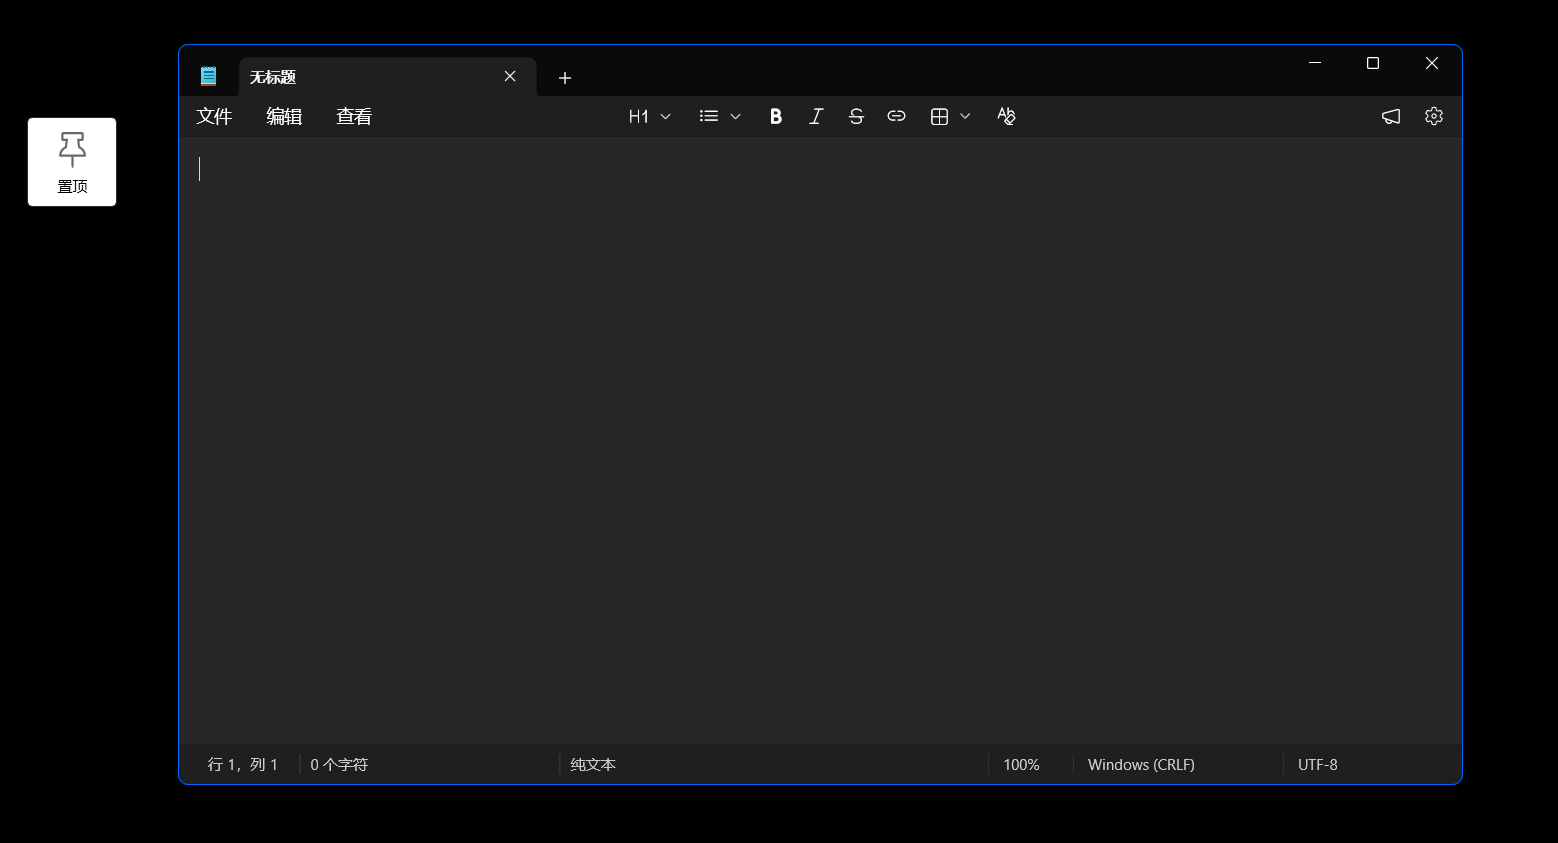This screenshot has height=843, width=1558.
Task: Minimize the Notepad window
Action: (1315, 63)
